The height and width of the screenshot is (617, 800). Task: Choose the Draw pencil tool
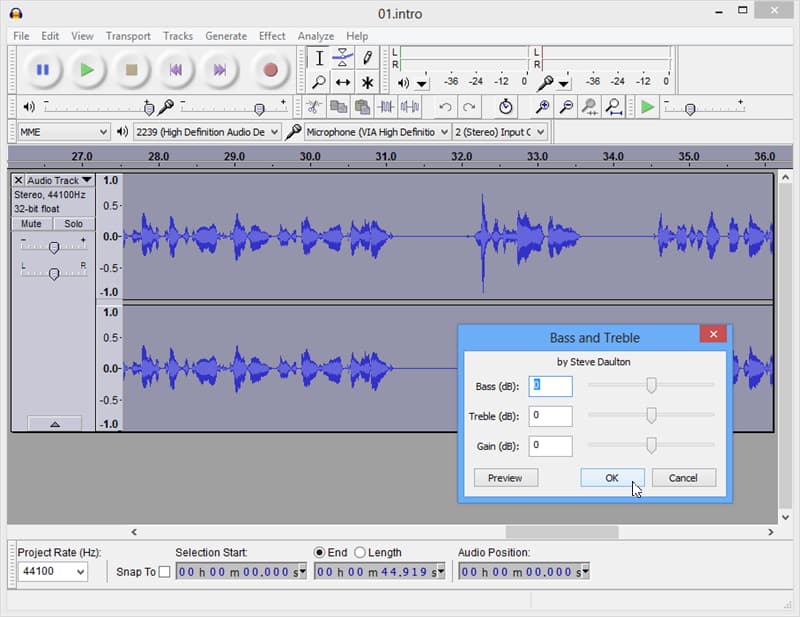pyautogui.click(x=367, y=58)
